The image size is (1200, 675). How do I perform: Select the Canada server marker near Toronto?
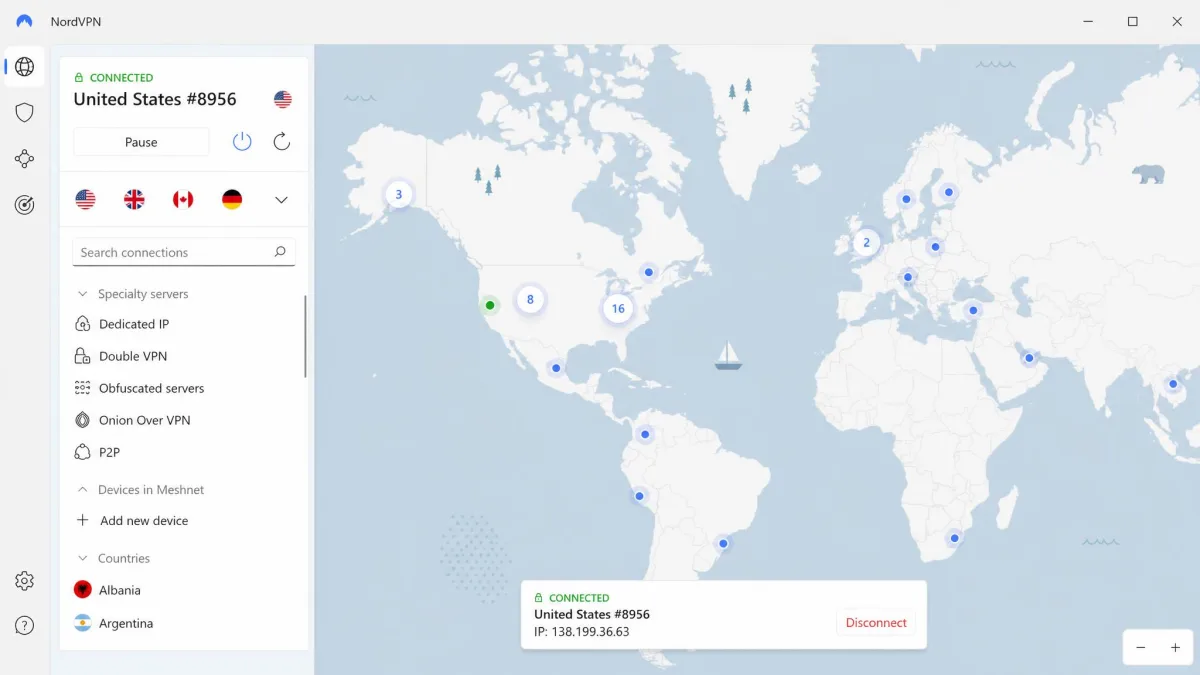coord(649,272)
